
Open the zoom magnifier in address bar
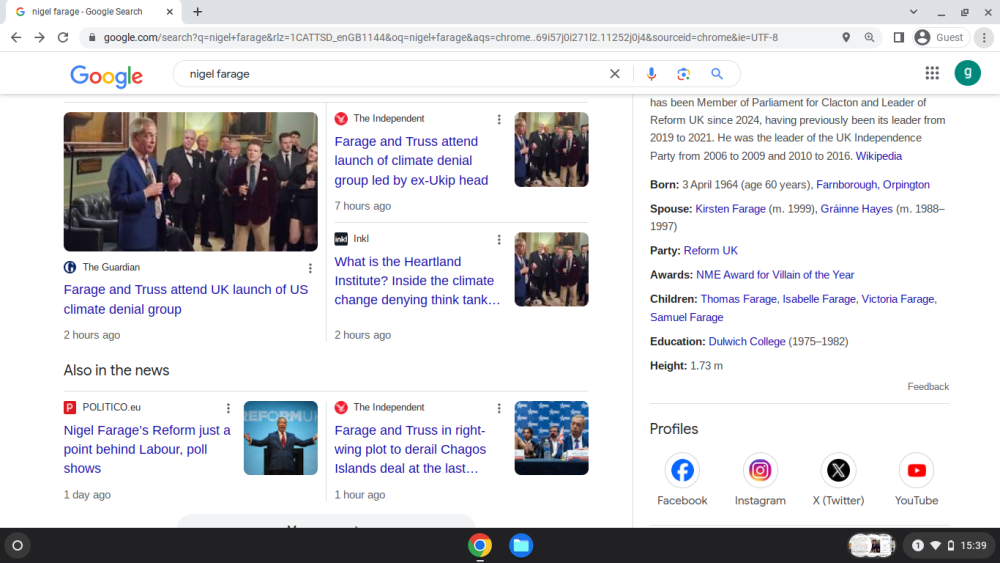[x=869, y=38]
